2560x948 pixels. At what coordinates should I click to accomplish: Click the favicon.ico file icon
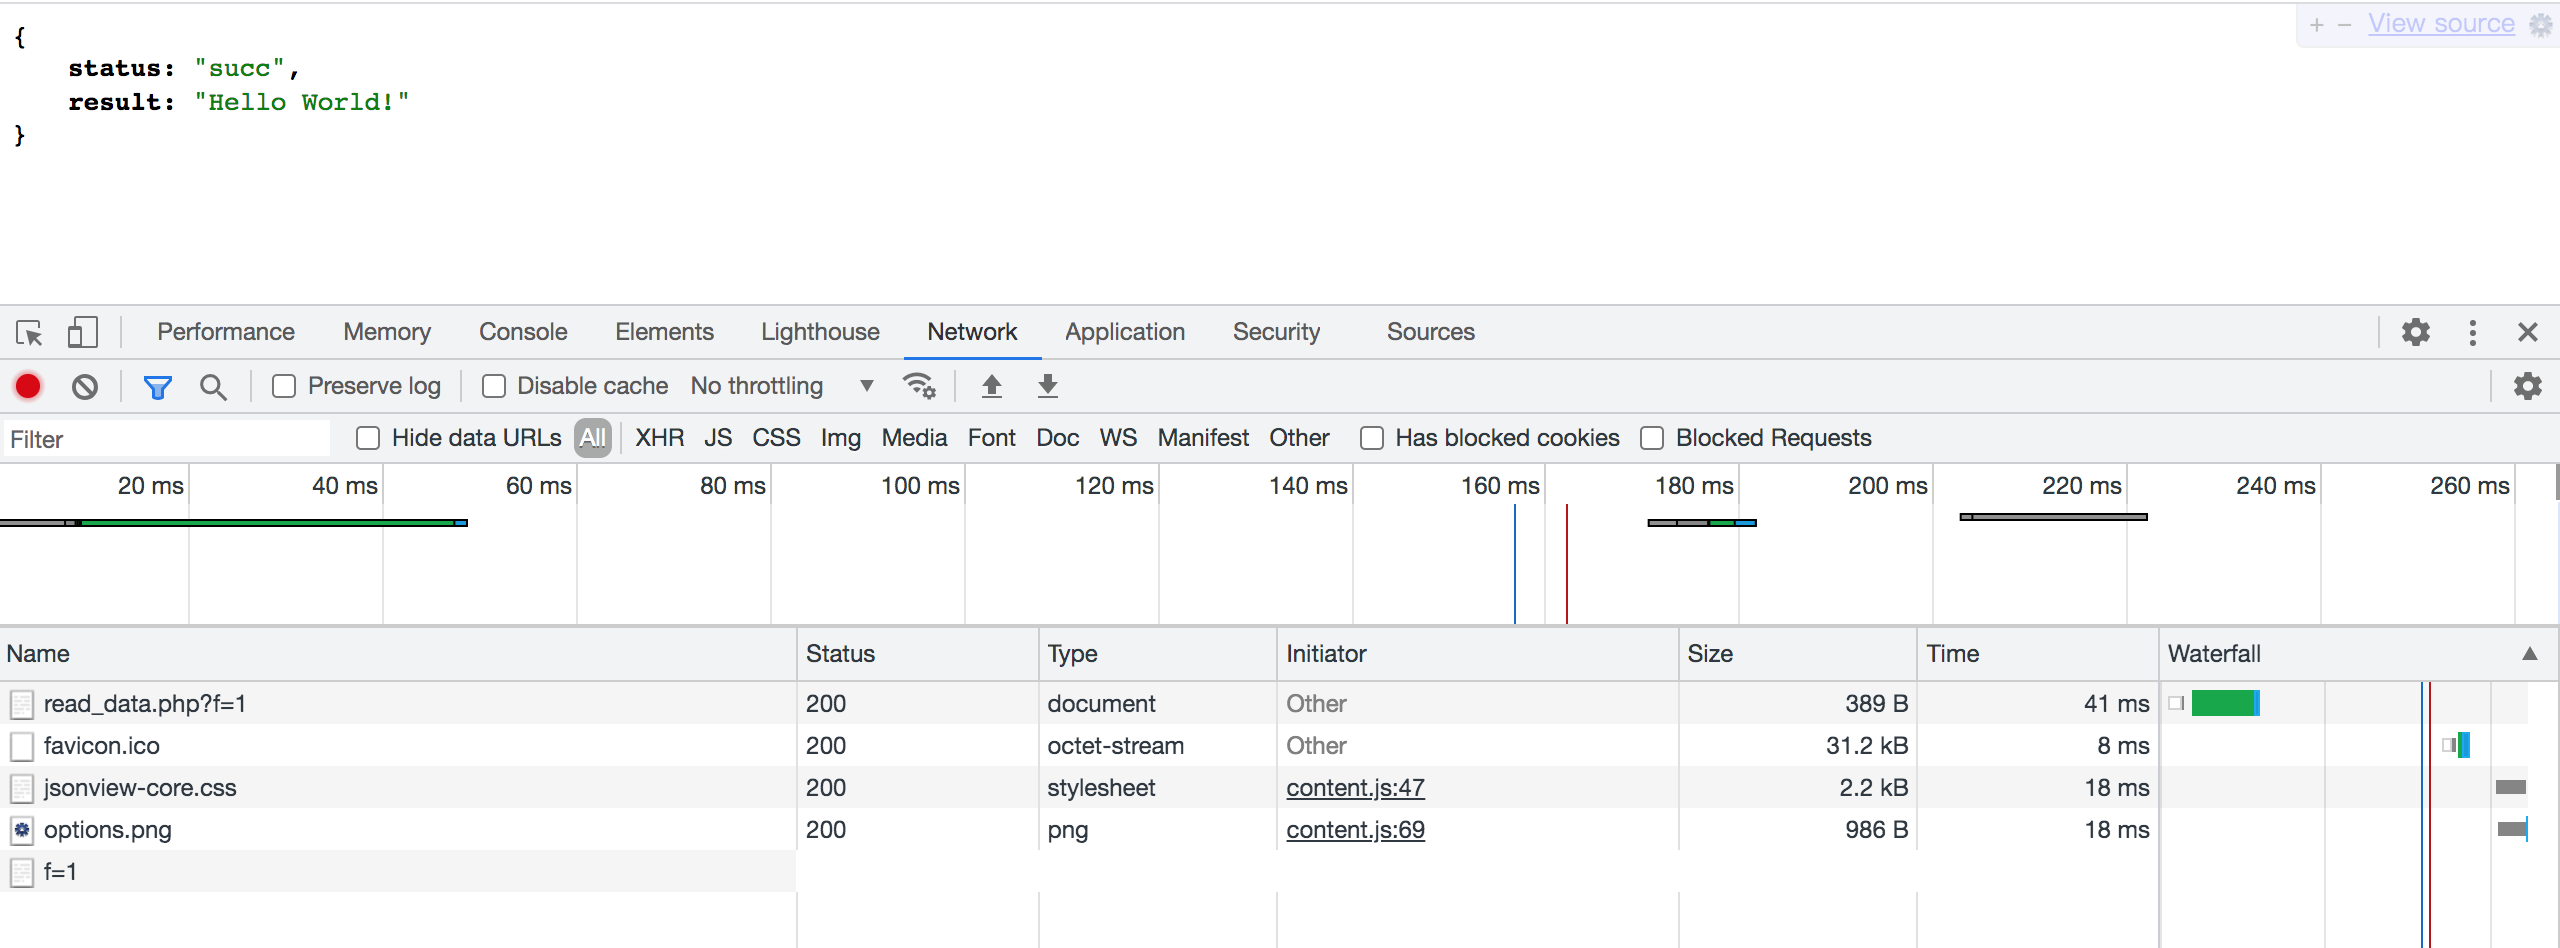tap(22, 746)
